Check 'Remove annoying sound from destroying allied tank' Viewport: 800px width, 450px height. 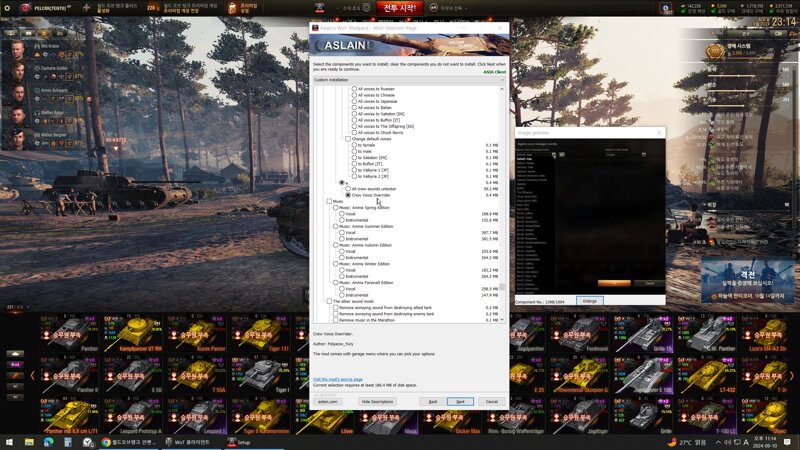coord(335,308)
